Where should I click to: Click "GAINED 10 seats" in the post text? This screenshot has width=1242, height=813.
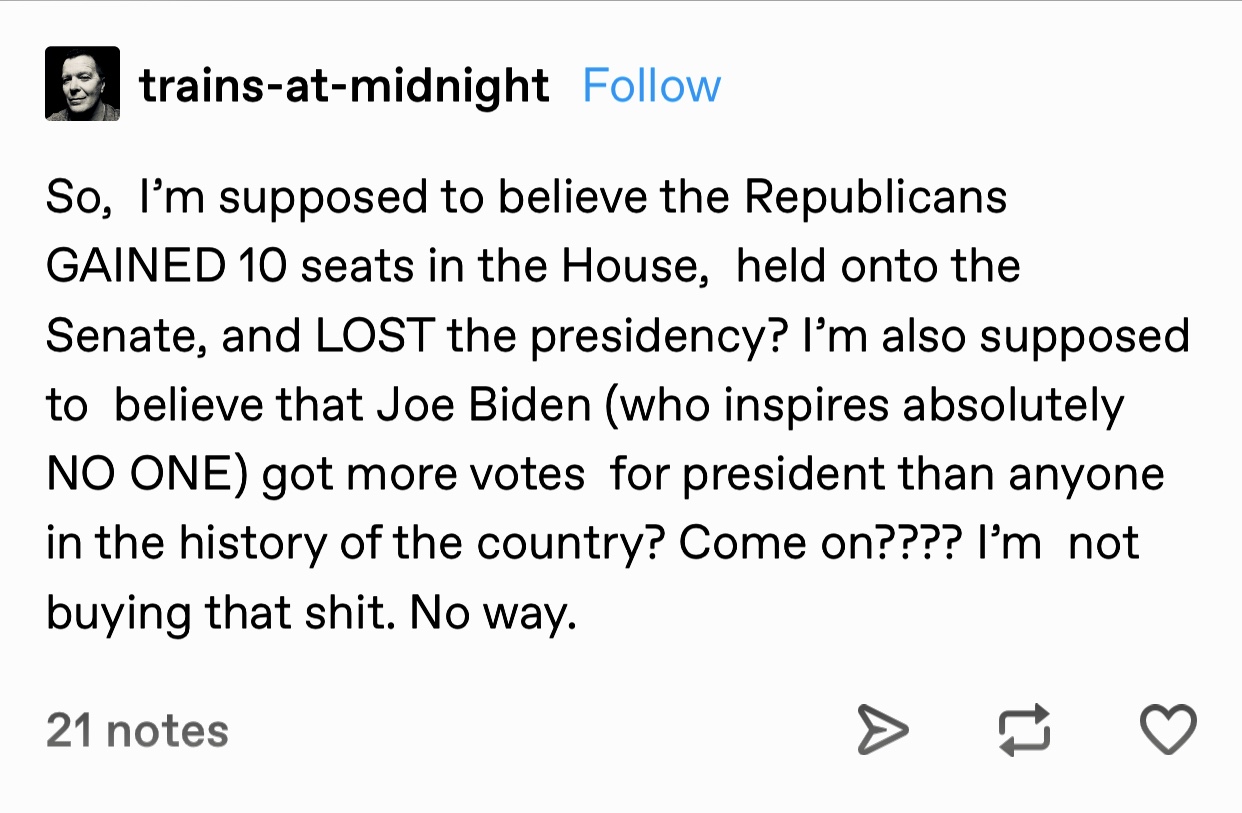169,266
